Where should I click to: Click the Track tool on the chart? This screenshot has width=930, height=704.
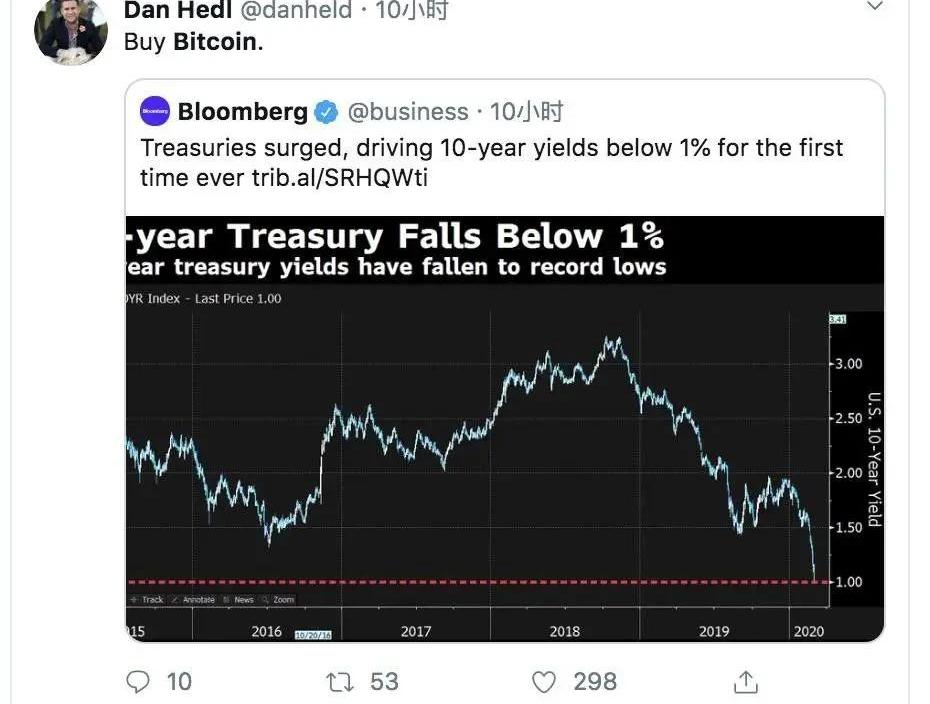[148, 600]
